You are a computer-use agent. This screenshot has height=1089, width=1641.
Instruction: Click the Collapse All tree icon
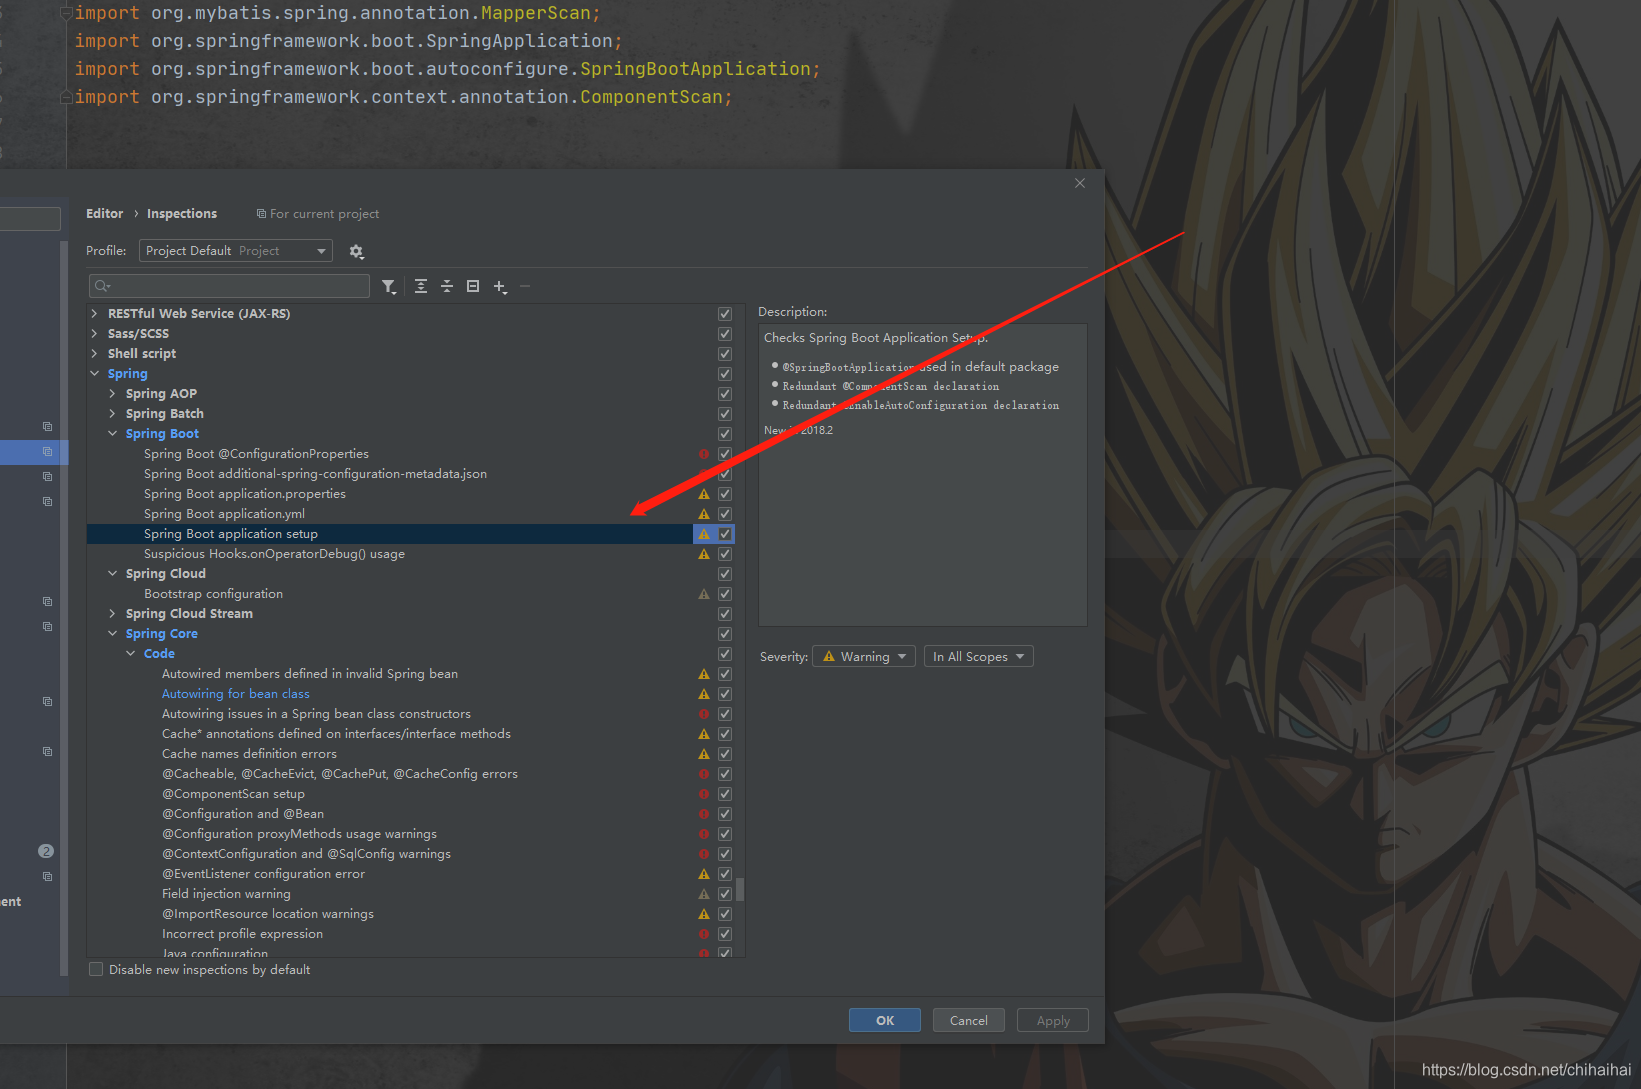point(447,287)
